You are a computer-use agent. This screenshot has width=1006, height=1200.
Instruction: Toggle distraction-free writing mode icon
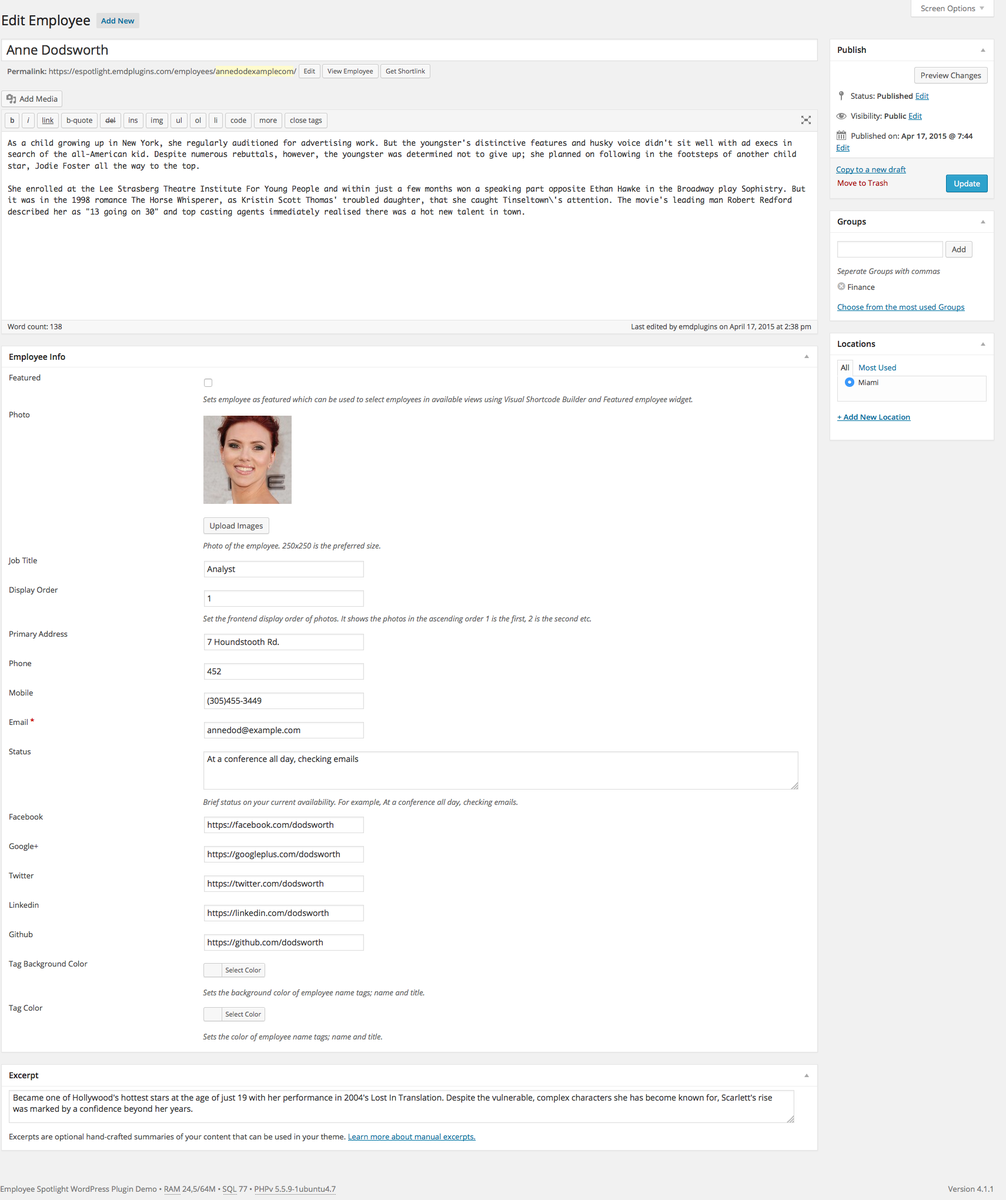point(806,120)
